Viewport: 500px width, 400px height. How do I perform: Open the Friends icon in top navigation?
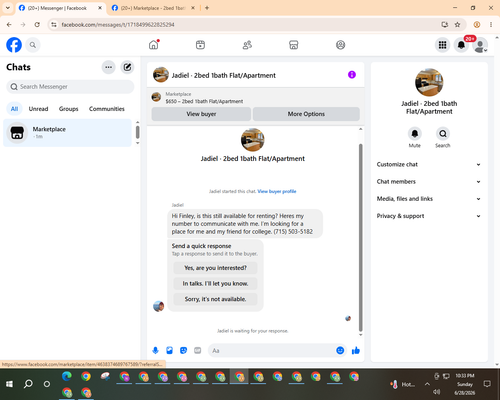click(247, 45)
